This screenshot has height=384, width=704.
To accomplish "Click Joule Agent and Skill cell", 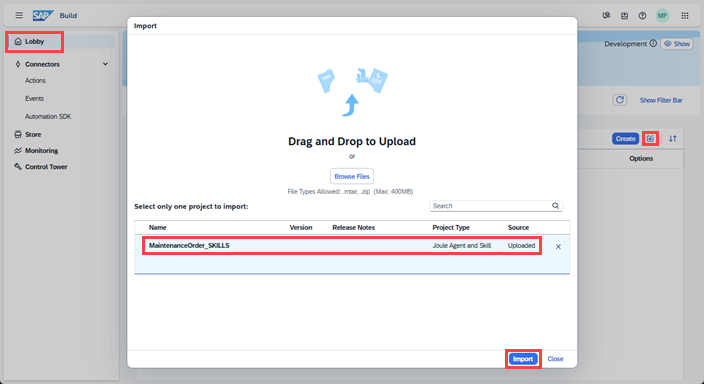I will 462,246.
